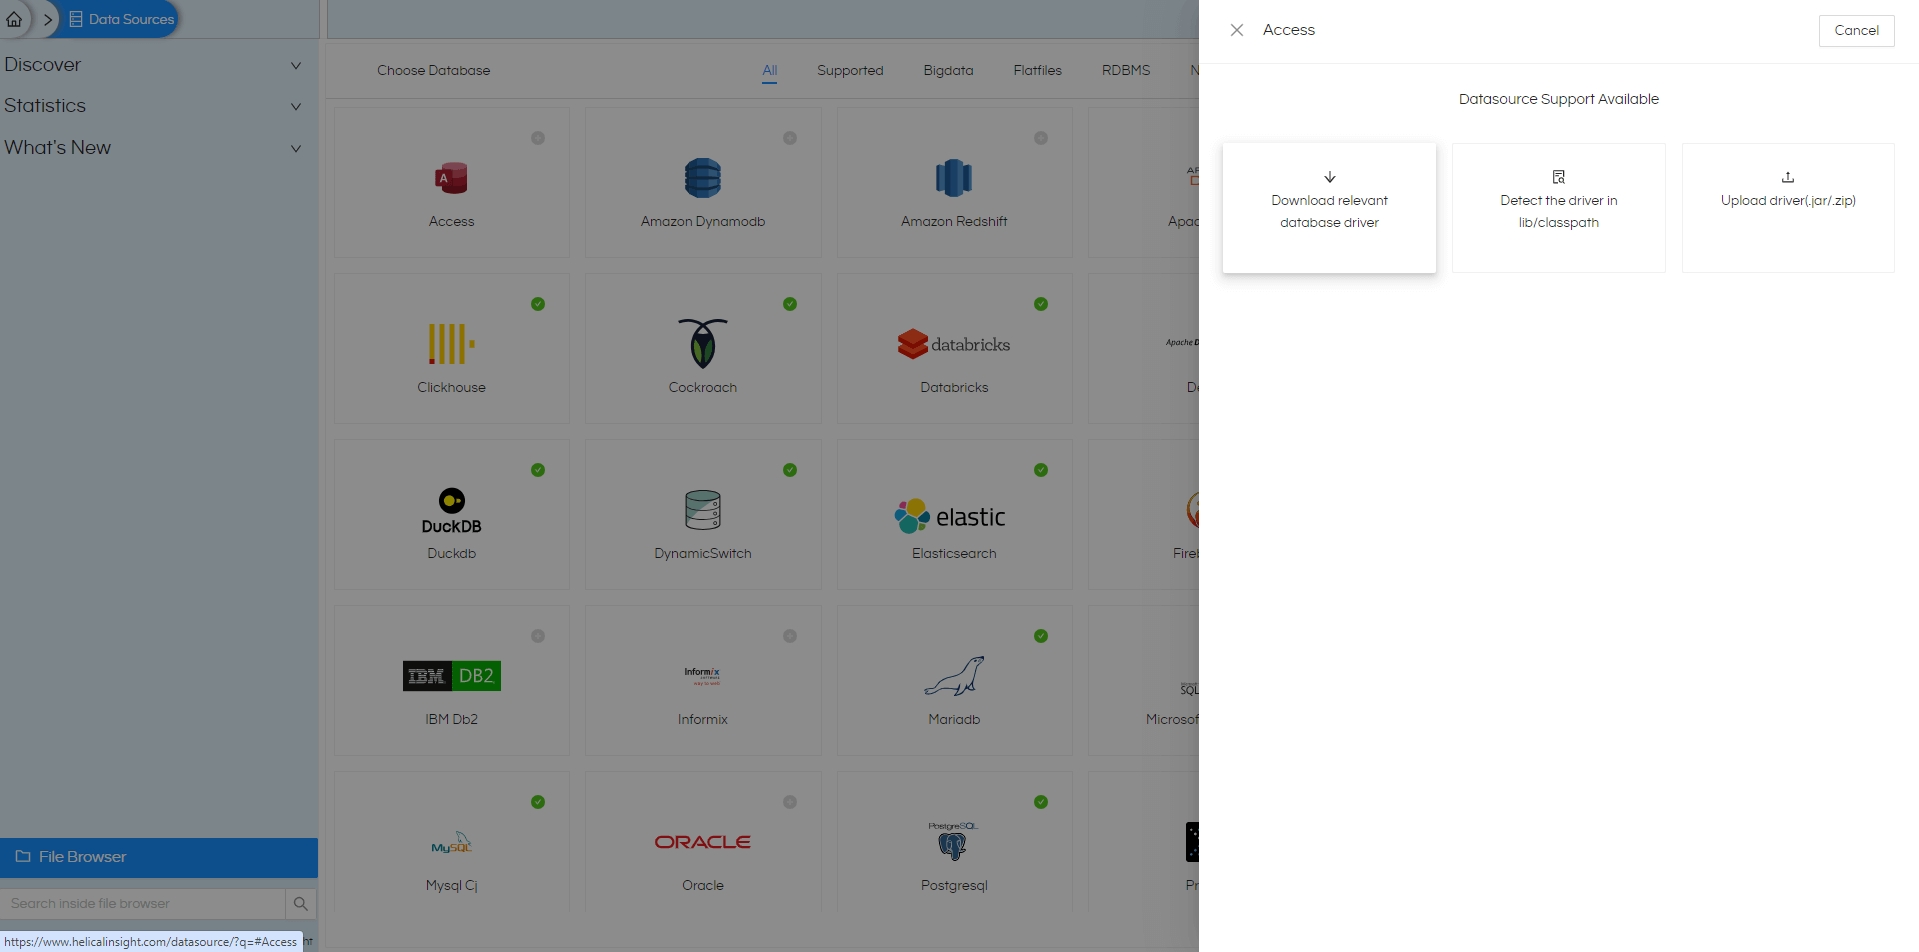Switch to the All tab
1919x952 pixels.
770,71
